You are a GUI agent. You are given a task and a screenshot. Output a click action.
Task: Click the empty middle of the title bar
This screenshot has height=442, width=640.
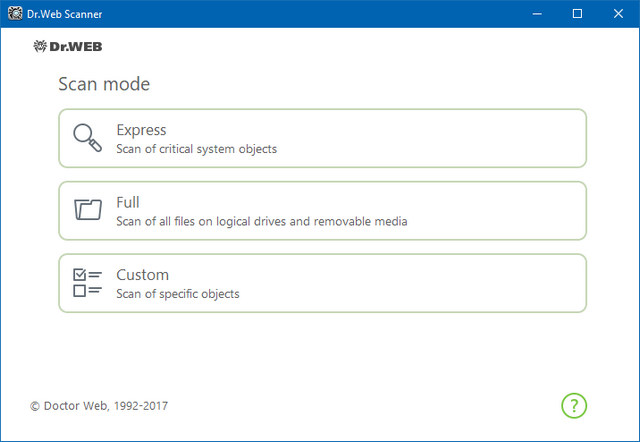click(x=300, y=14)
